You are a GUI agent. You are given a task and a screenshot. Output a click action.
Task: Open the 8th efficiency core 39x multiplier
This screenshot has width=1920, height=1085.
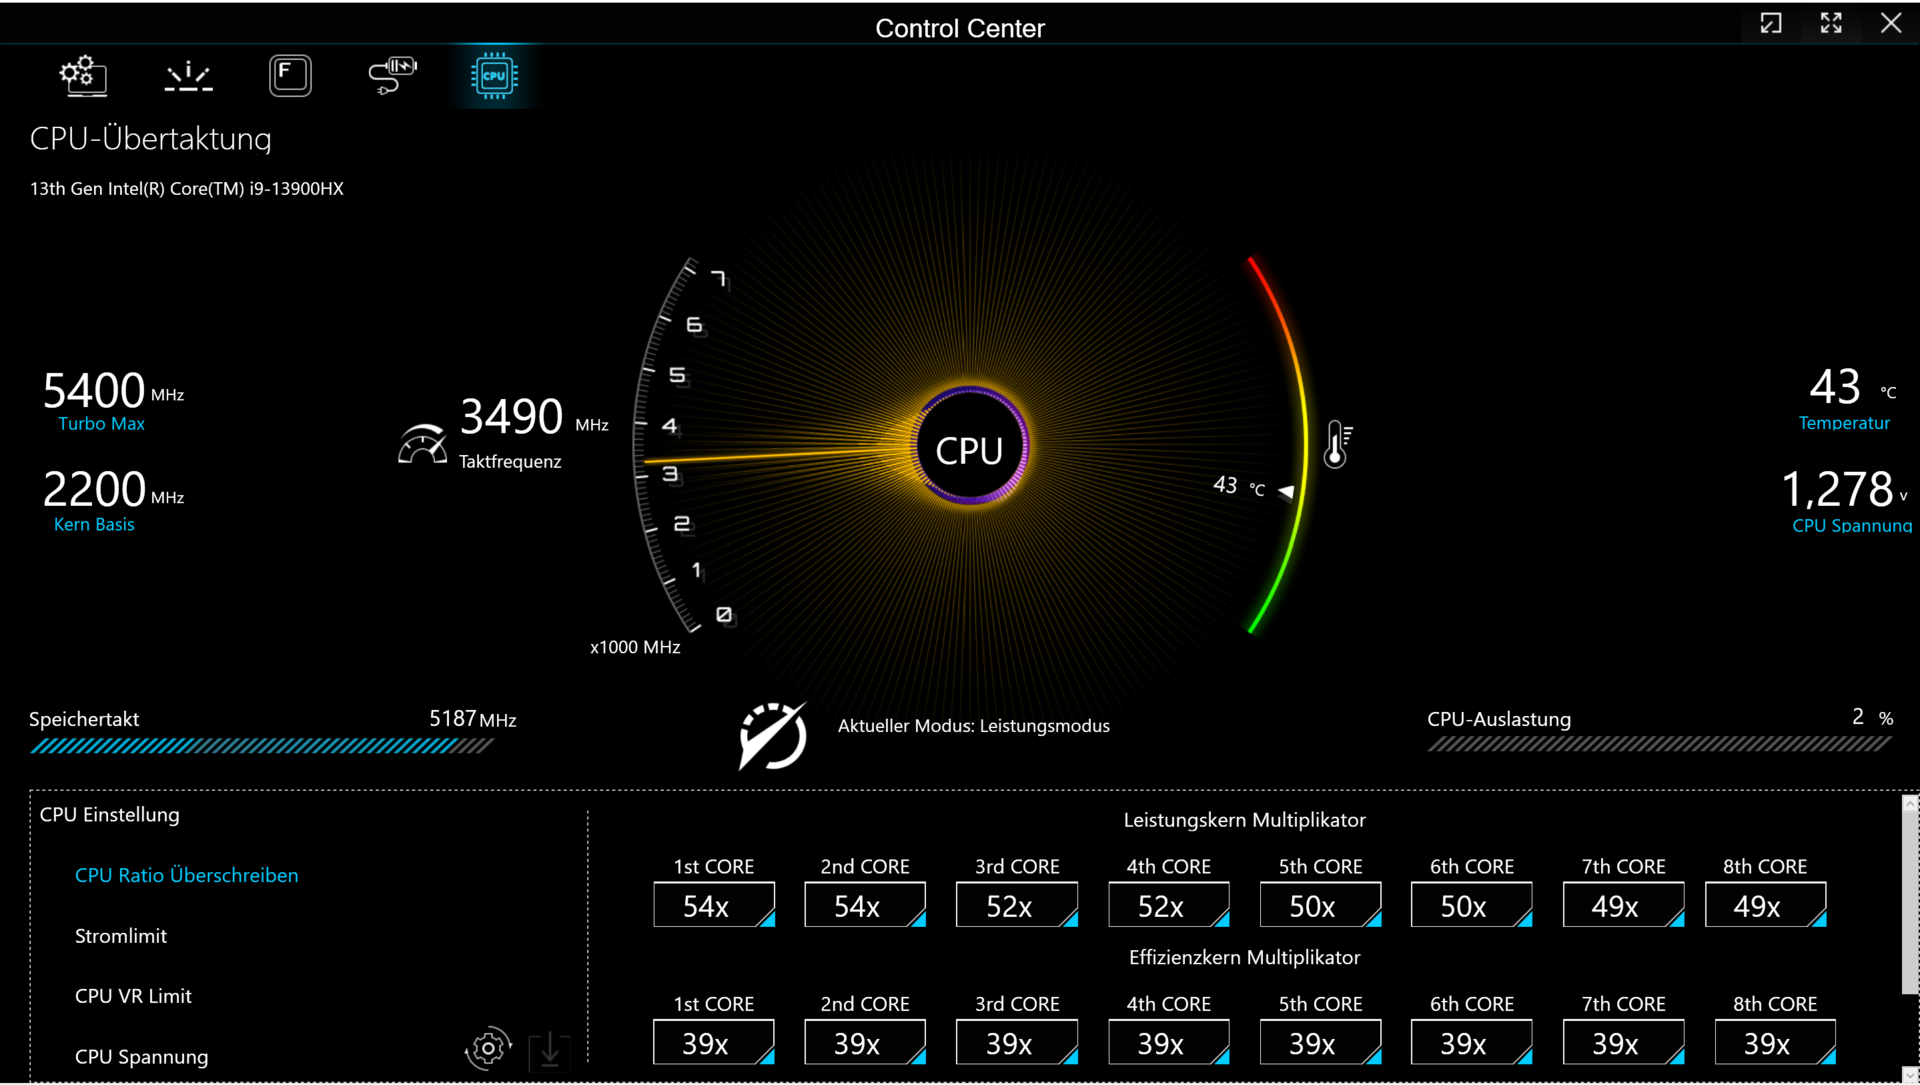[1774, 1043]
